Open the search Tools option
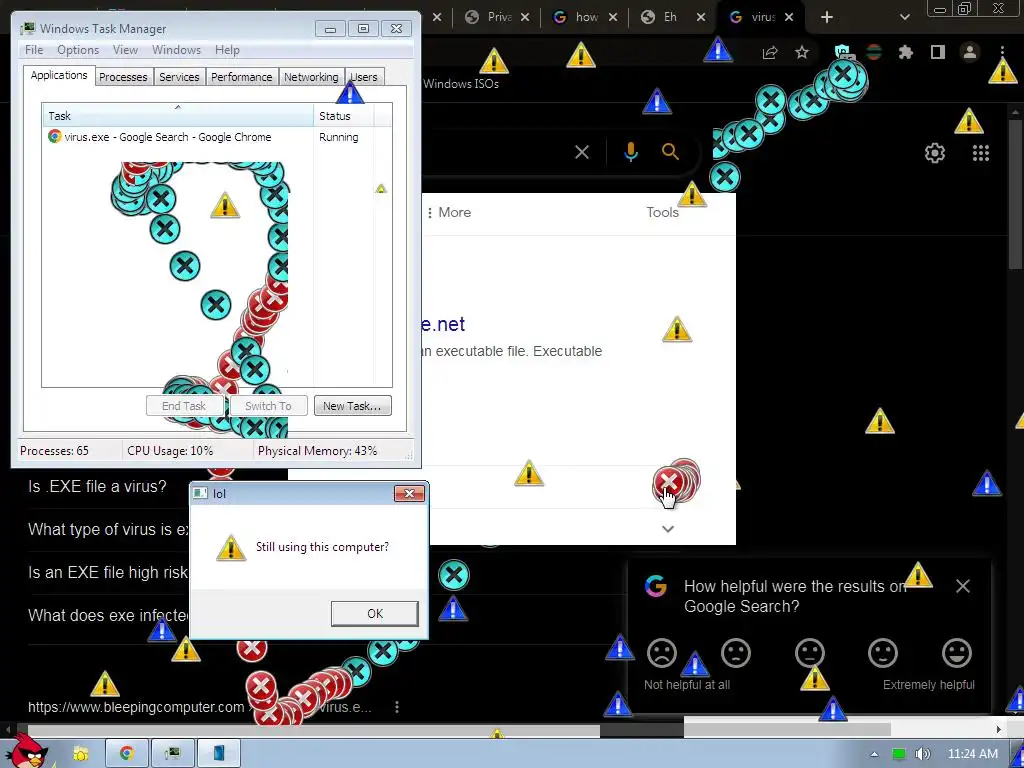 click(x=662, y=212)
